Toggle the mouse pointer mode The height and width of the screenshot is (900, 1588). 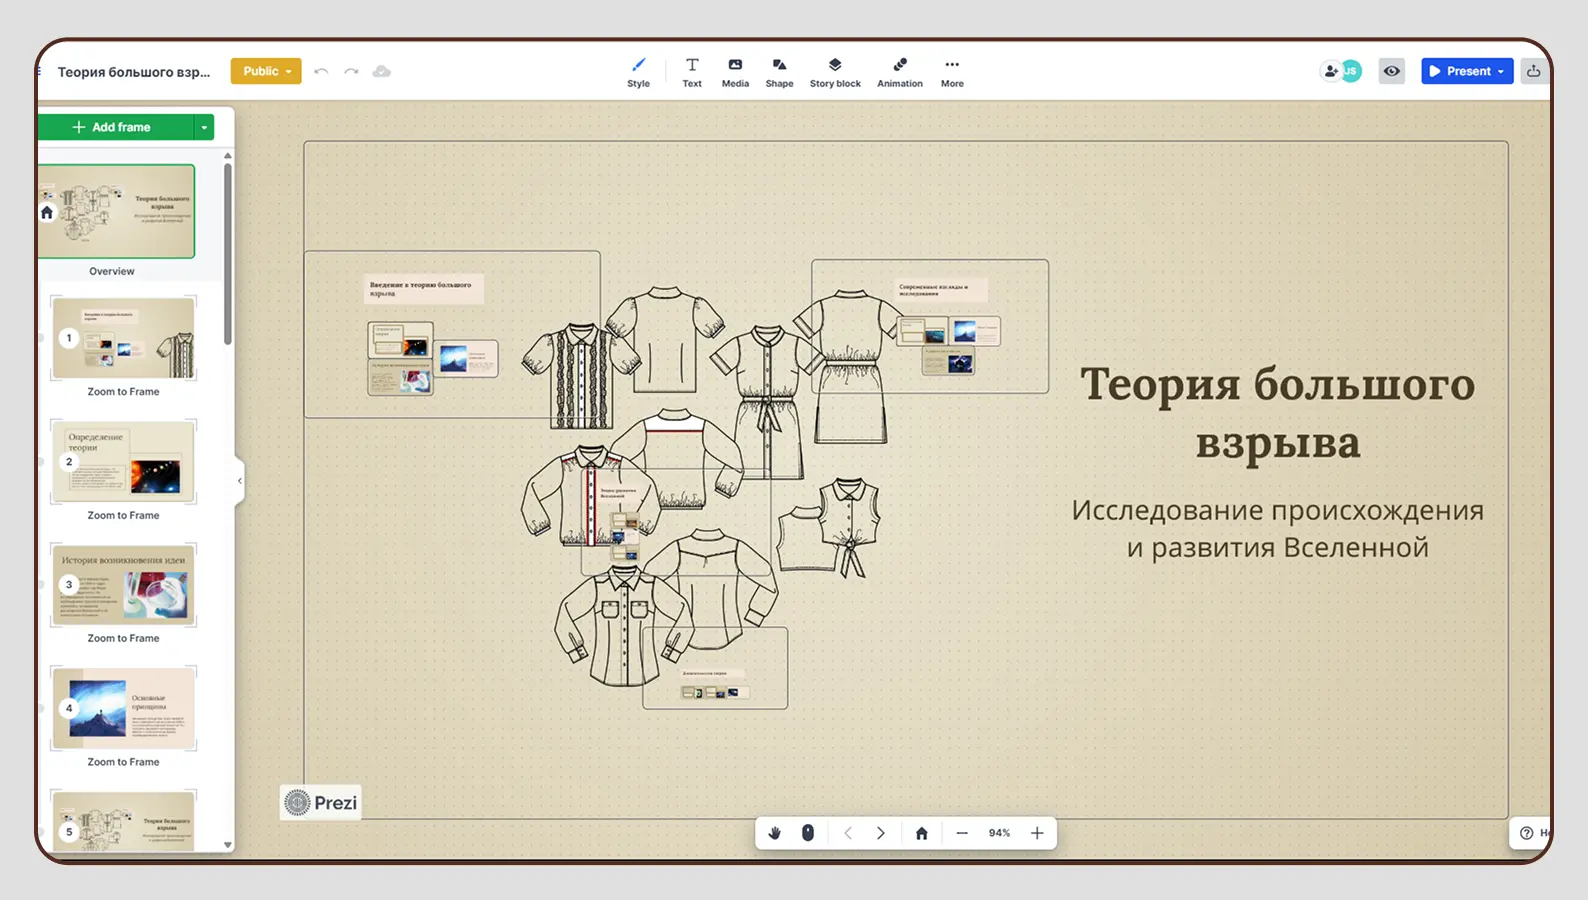pos(808,833)
